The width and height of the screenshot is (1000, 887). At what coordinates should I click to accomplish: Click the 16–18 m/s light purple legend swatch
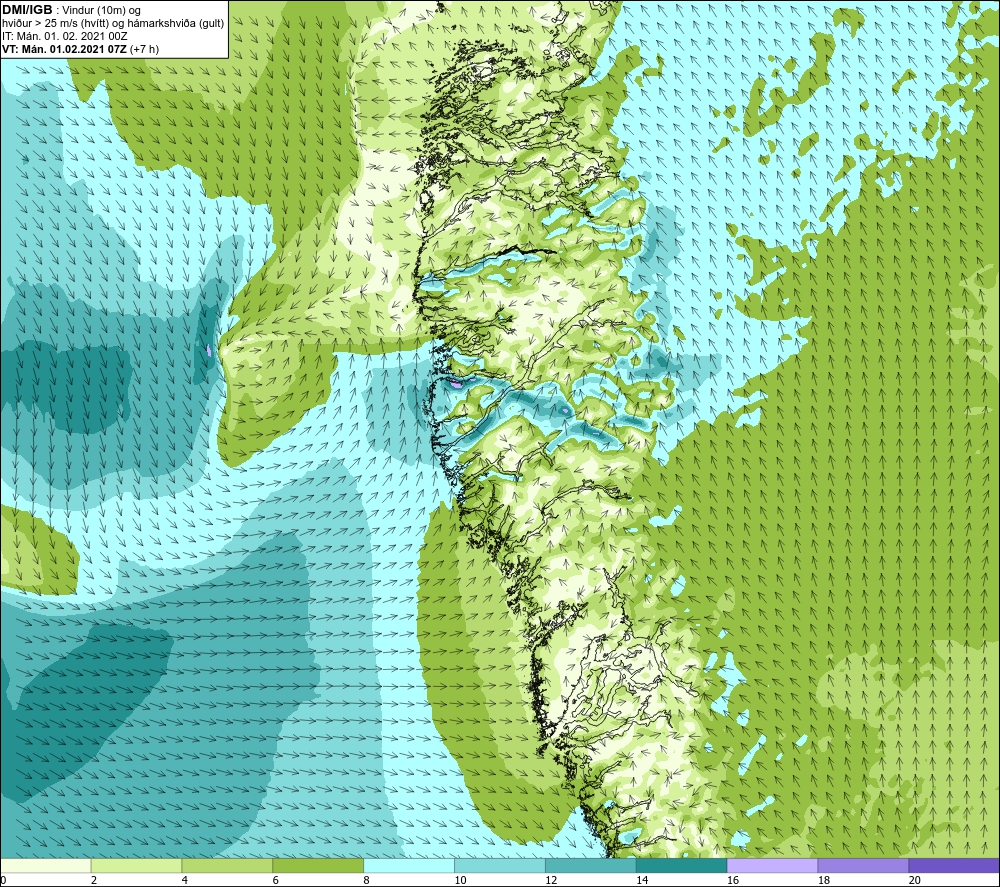coord(772,865)
